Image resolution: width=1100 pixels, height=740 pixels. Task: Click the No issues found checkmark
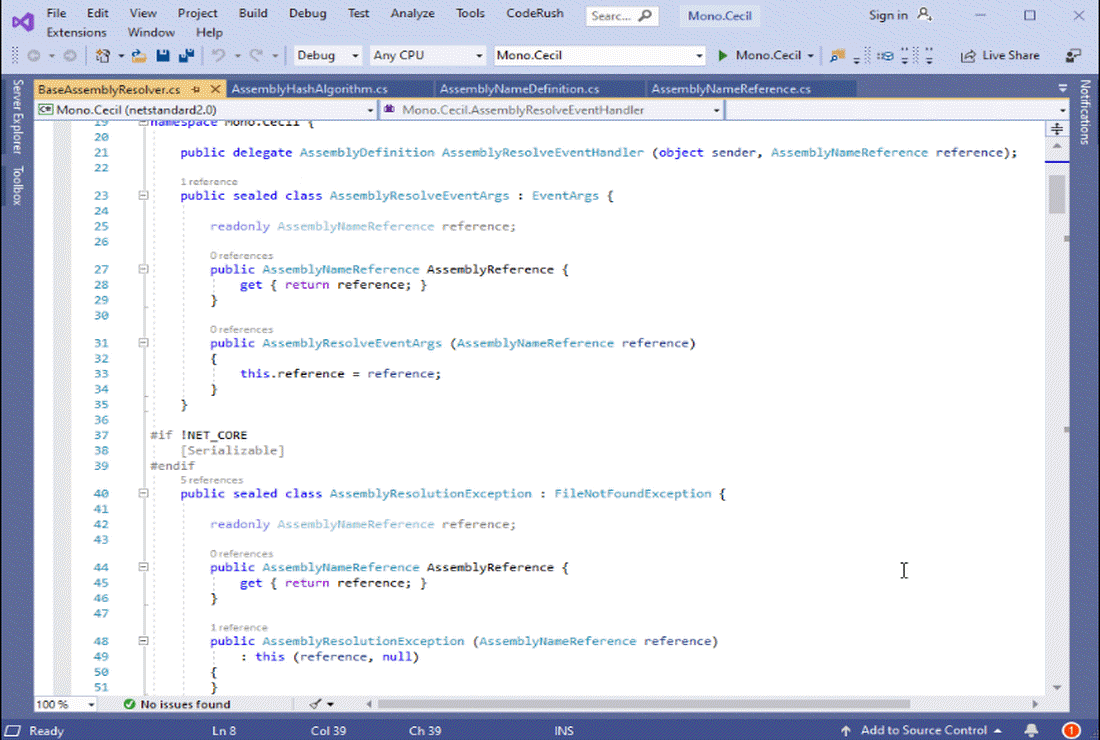point(129,704)
